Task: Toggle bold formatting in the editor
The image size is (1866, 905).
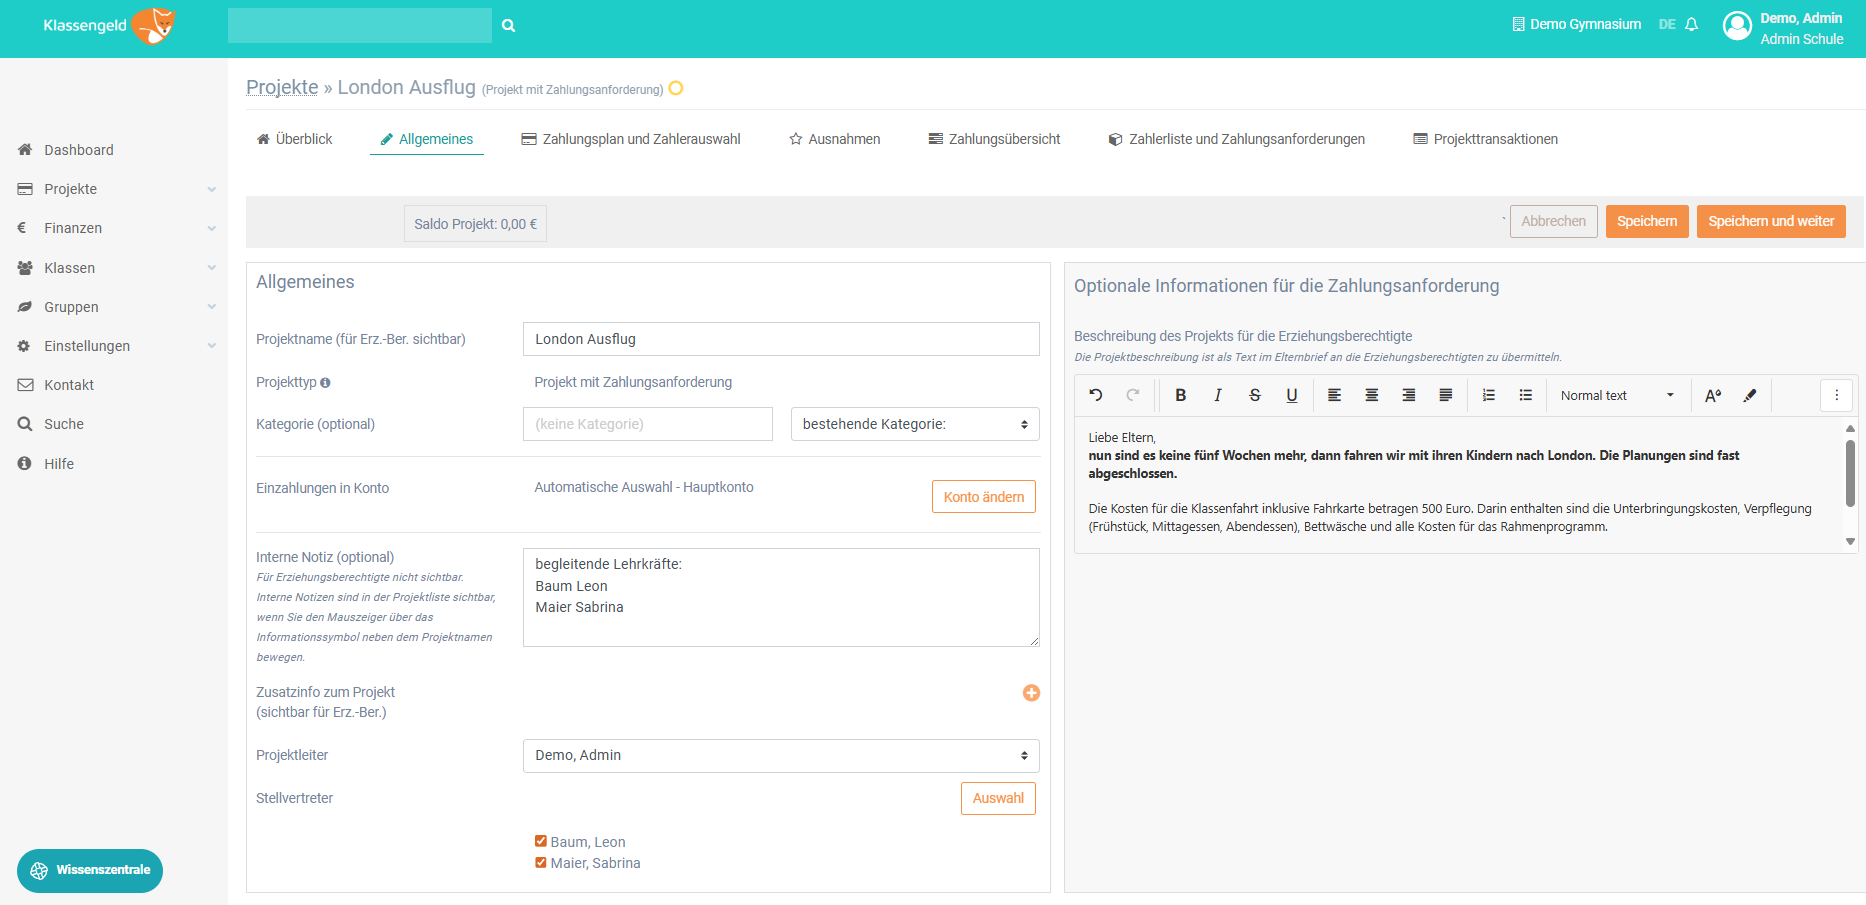Action: 1181,396
